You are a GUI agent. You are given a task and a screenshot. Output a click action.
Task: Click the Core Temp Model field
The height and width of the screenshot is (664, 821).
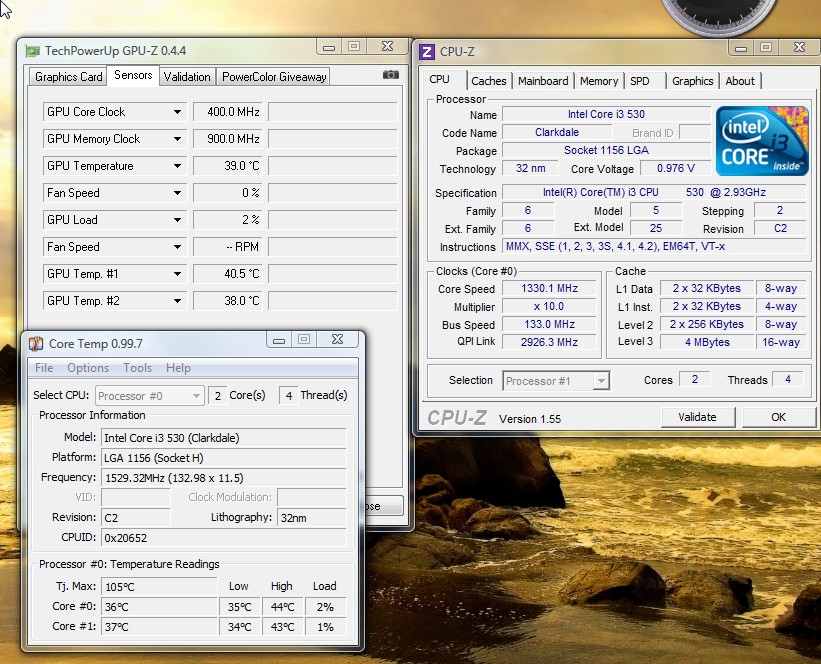224,438
